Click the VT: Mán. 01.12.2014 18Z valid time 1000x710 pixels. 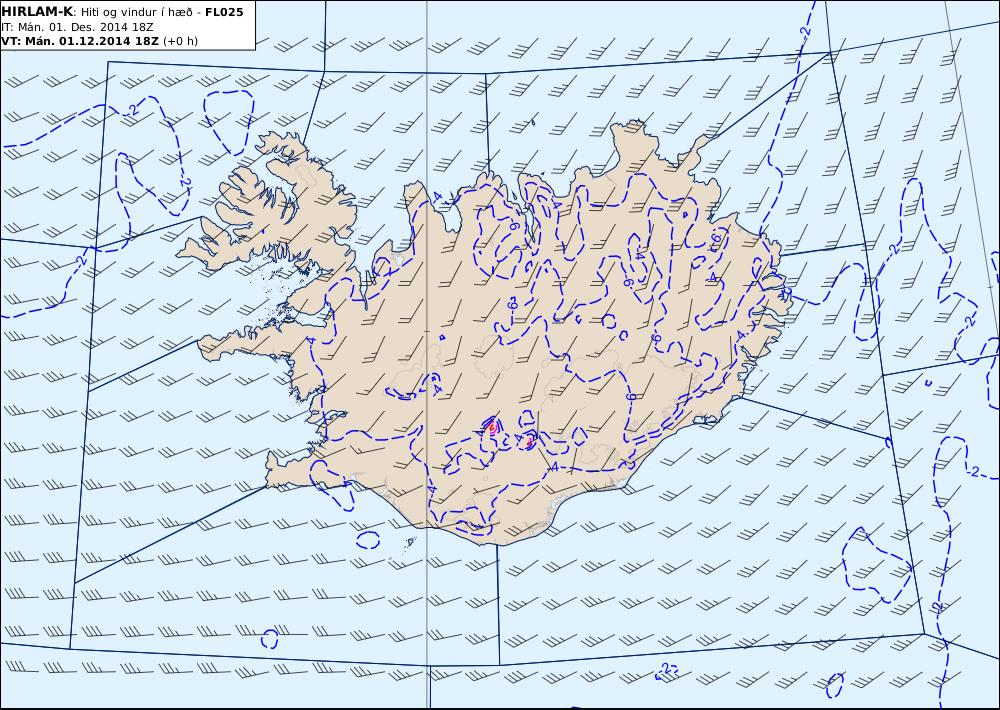tap(80, 41)
